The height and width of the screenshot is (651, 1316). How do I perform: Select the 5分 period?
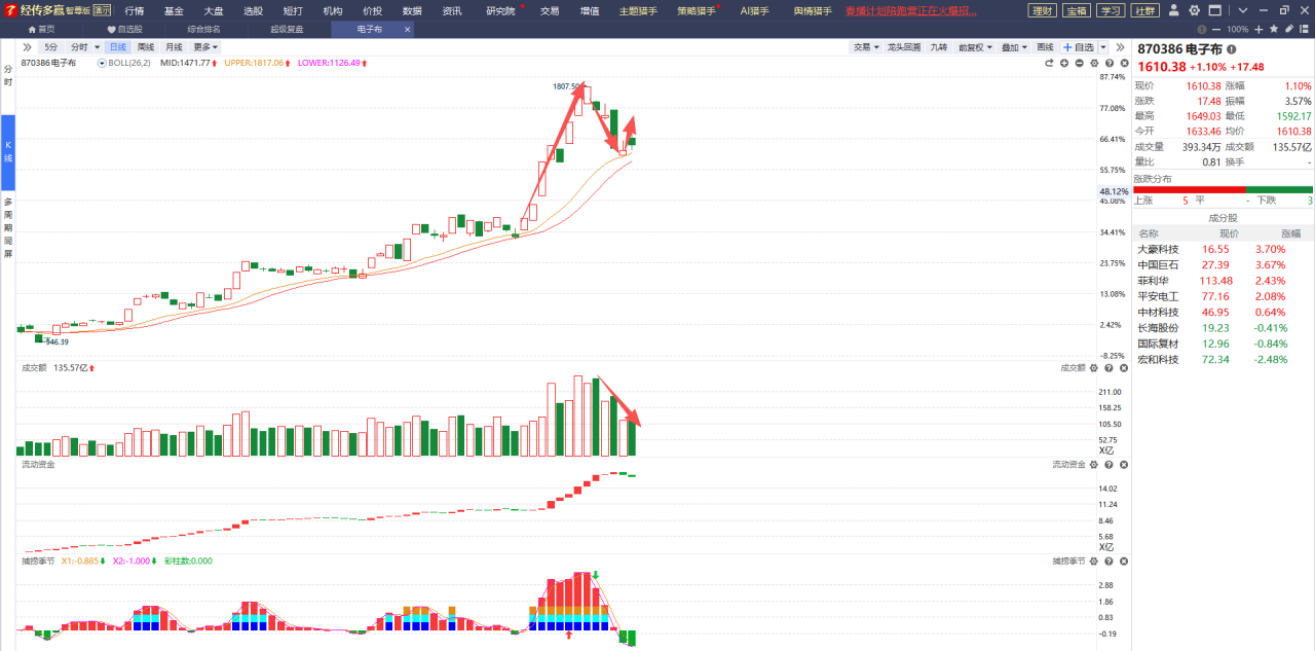[x=50, y=47]
